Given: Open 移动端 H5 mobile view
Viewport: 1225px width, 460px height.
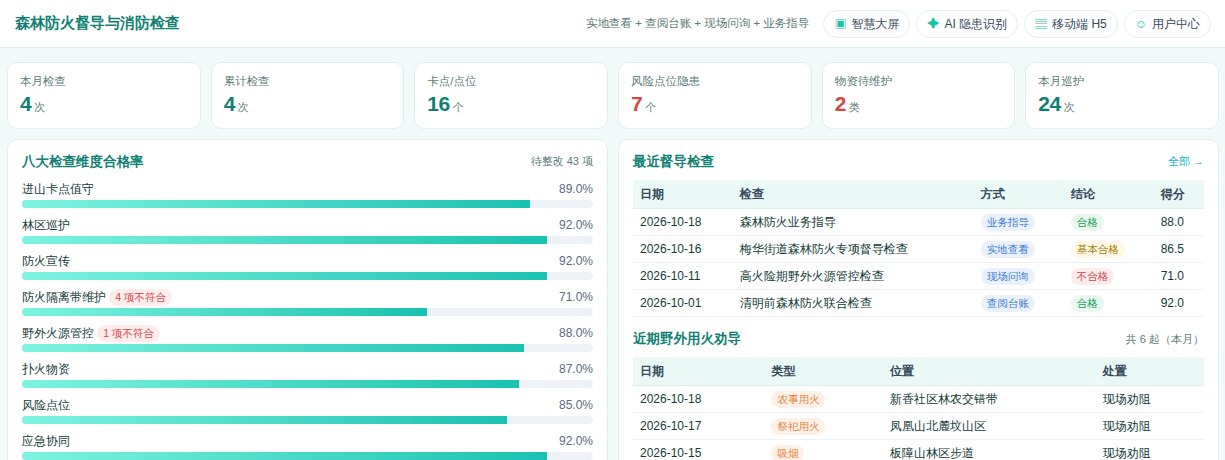Looking at the screenshot, I should [x=1071, y=24].
